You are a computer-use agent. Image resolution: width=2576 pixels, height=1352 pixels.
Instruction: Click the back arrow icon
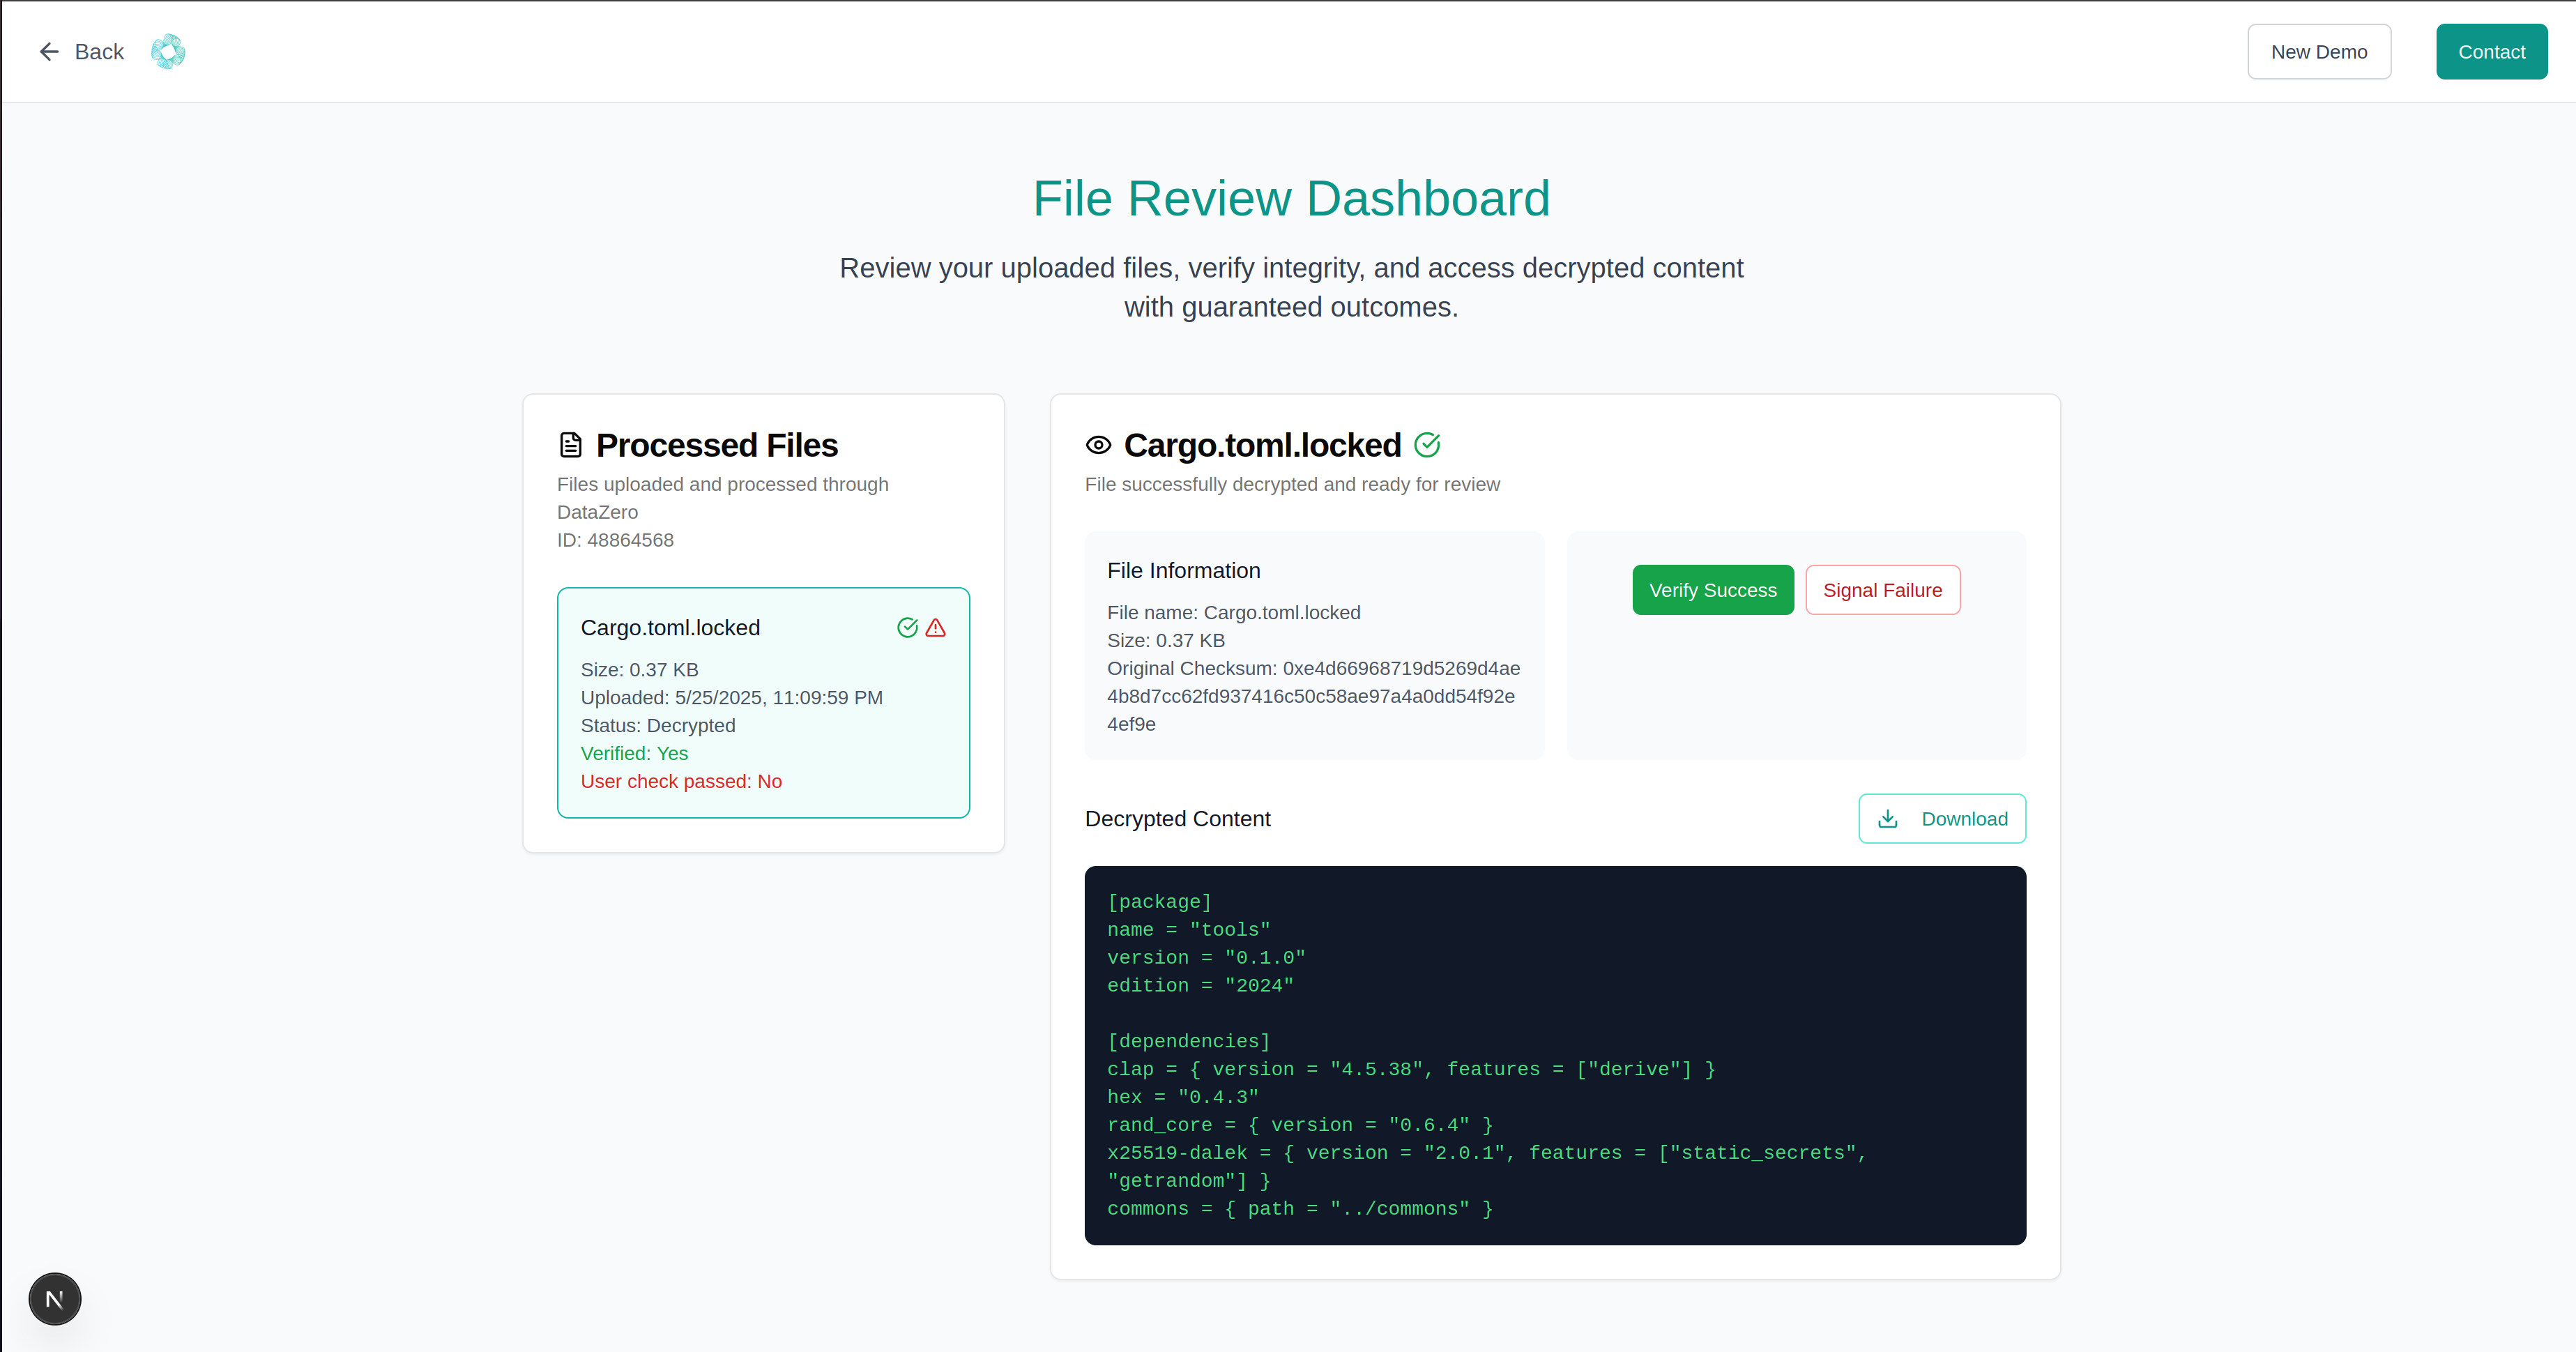(49, 51)
